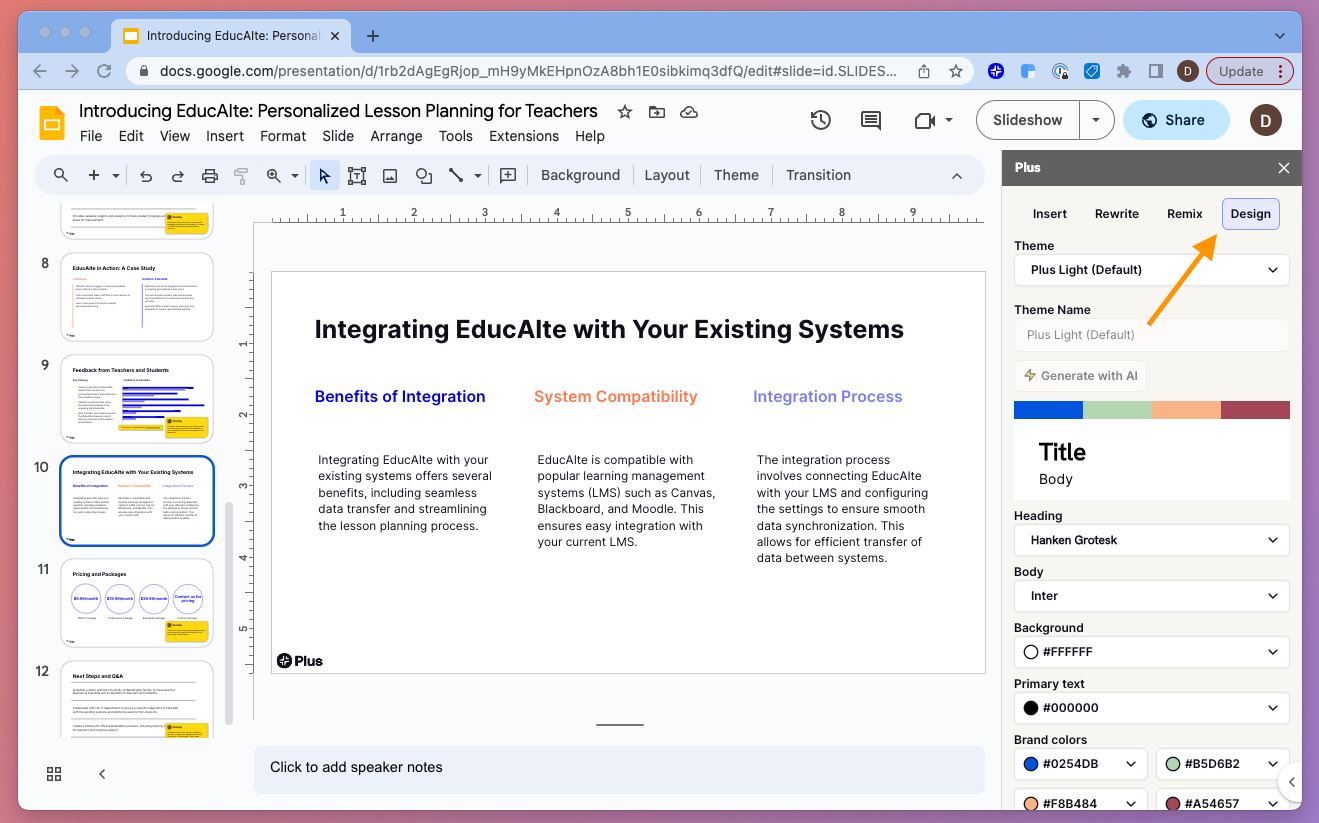Click the undo arrow icon
This screenshot has width=1319, height=823.
[146, 175]
